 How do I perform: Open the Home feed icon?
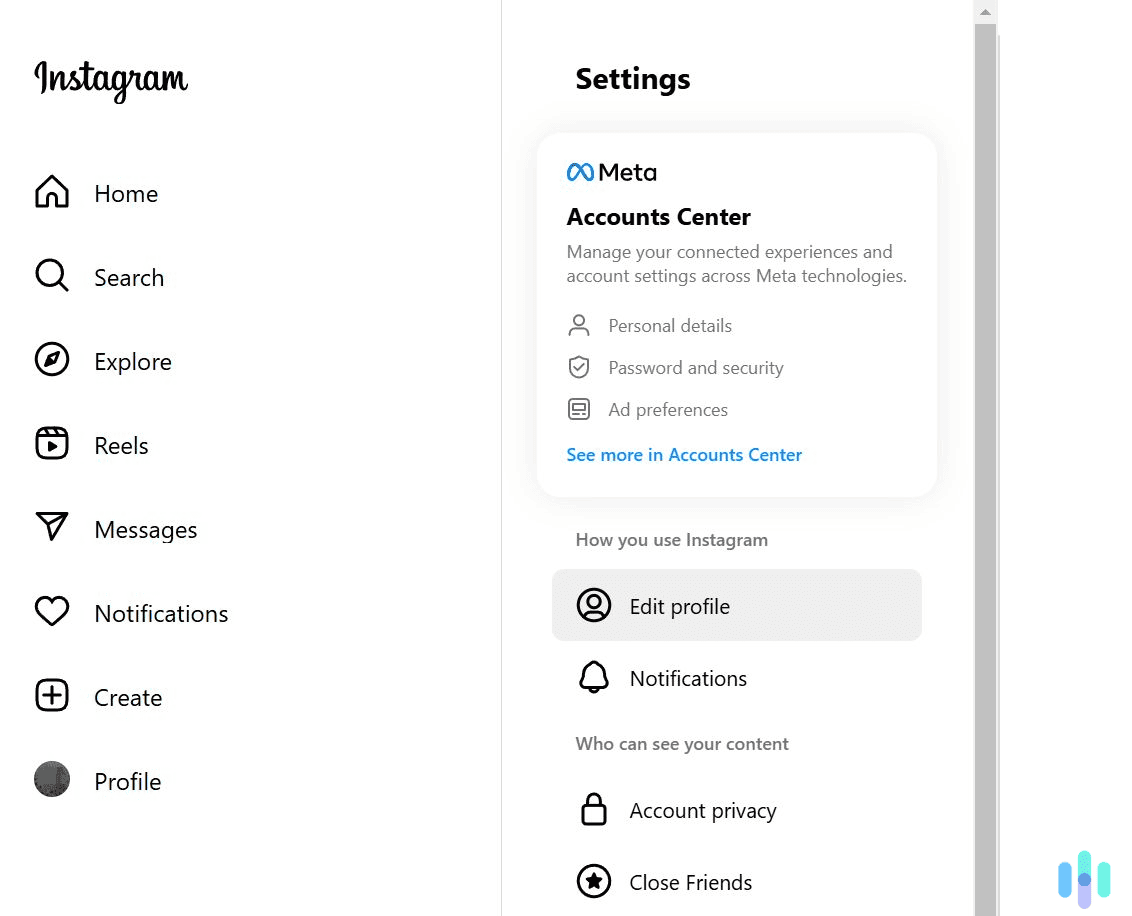tap(51, 192)
